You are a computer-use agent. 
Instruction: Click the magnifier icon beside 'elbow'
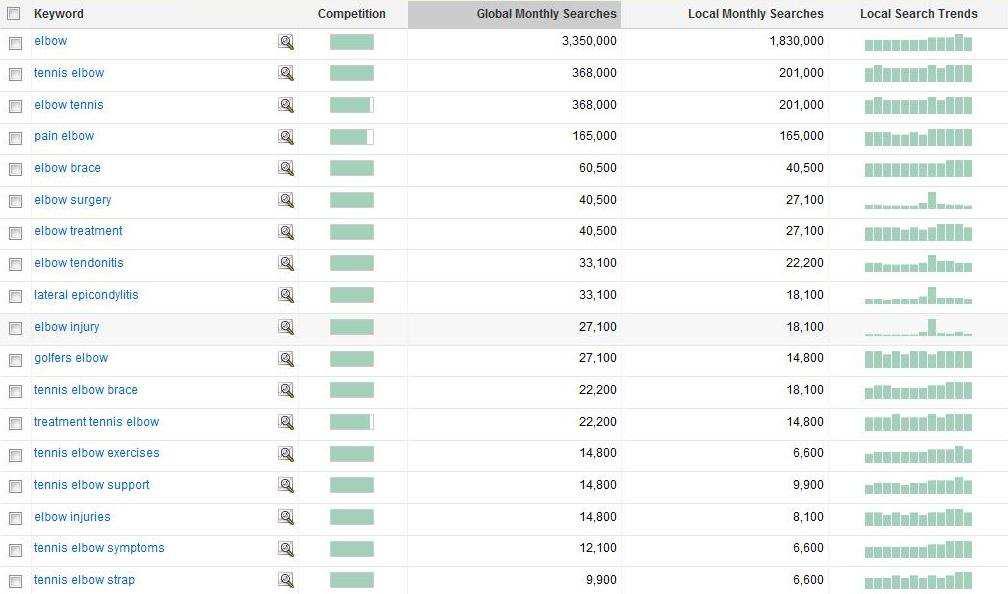pyautogui.click(x=286, y=42)
